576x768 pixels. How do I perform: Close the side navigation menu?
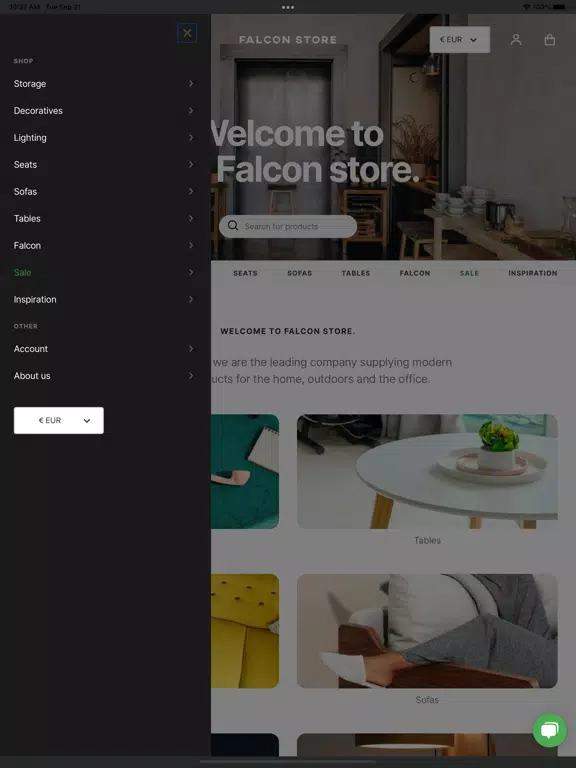click(187, 33)
